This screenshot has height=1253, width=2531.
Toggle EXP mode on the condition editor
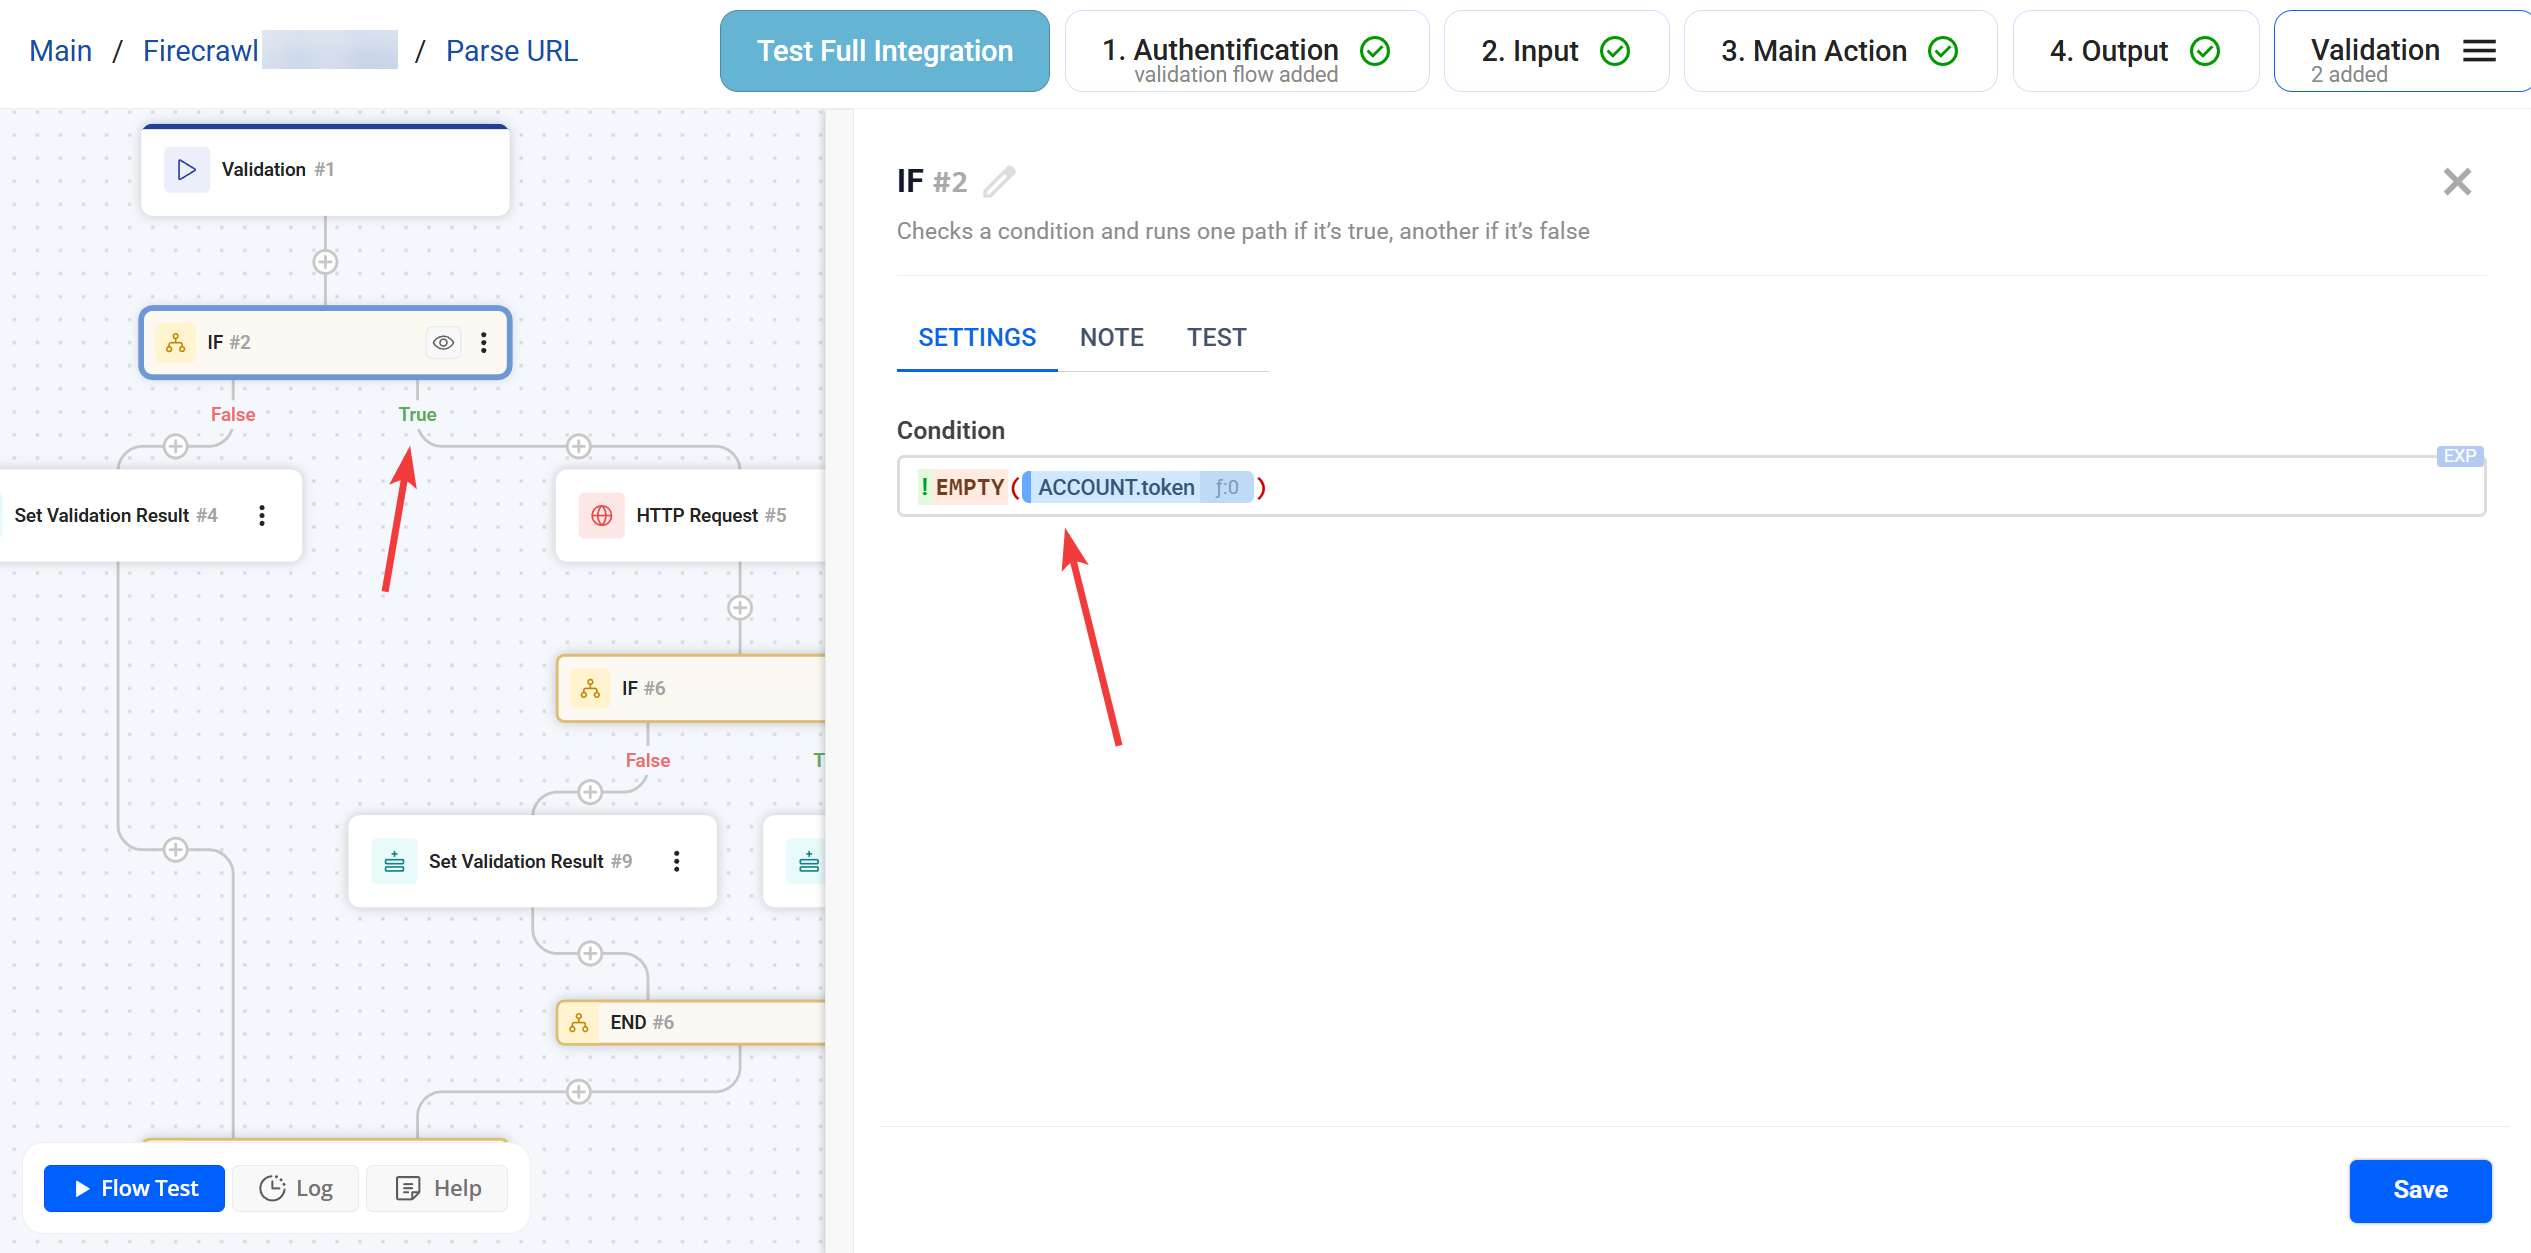2458,456
